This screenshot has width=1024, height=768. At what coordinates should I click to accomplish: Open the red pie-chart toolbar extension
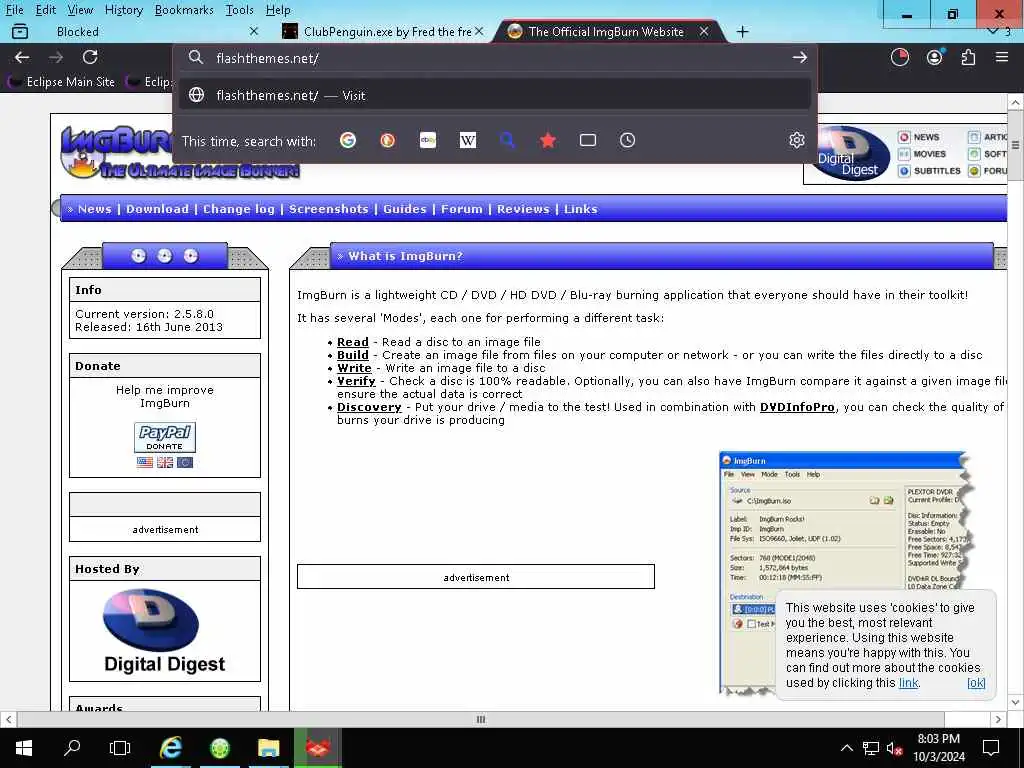tap(900, 57)
